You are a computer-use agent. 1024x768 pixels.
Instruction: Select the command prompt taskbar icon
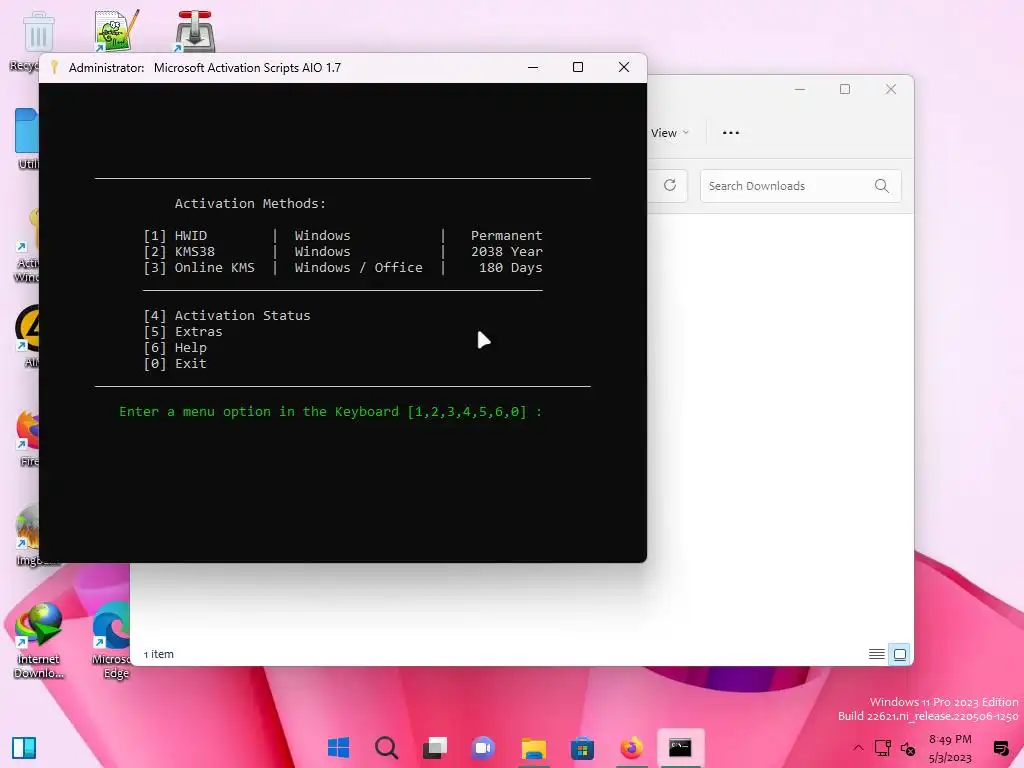[x=680, y=747]
